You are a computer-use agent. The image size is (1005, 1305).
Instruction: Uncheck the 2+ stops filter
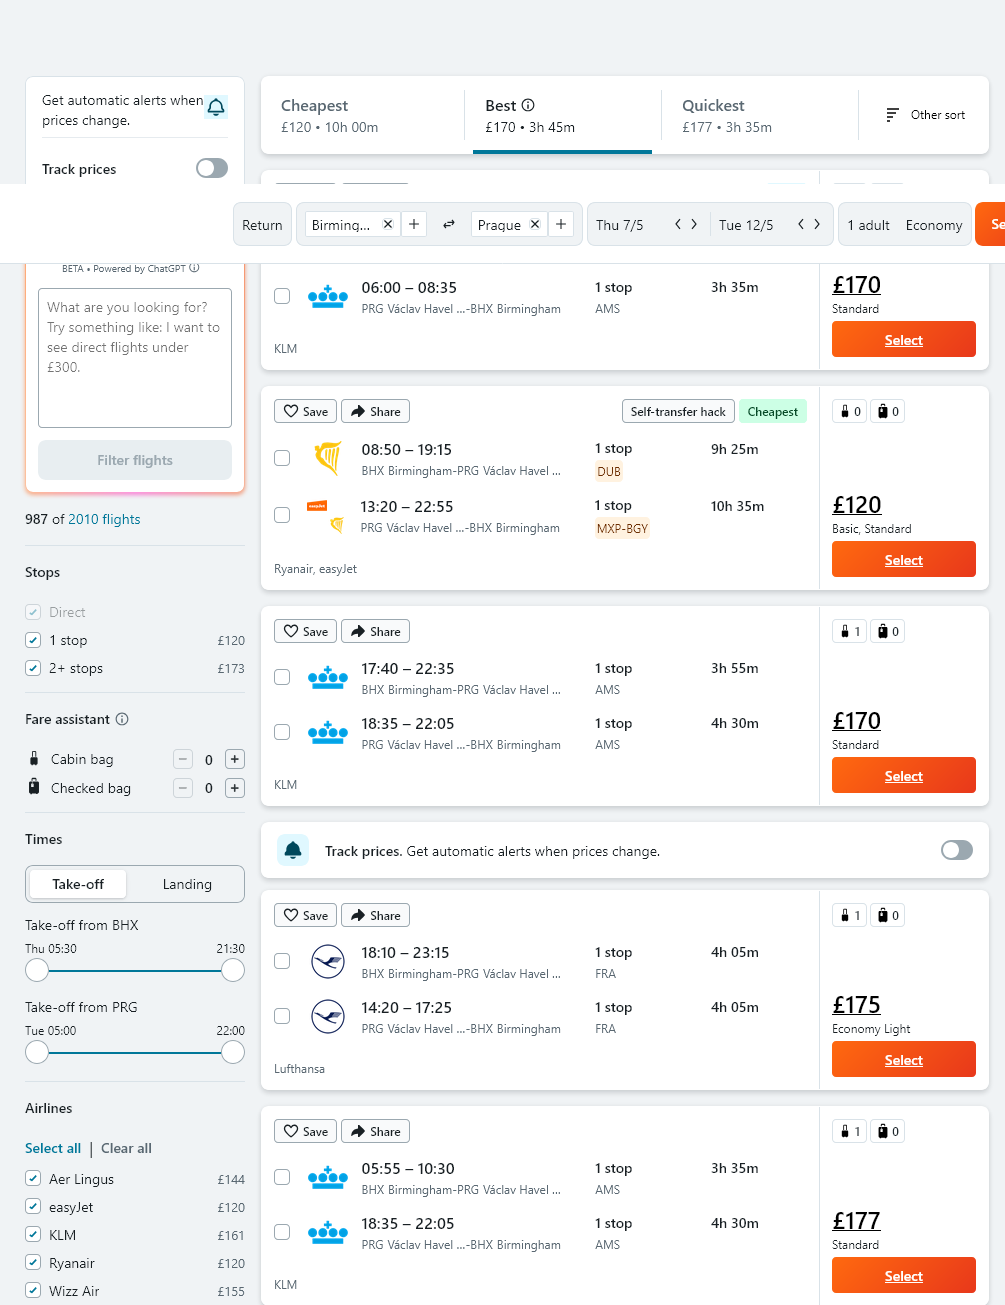tap(33, 668)
